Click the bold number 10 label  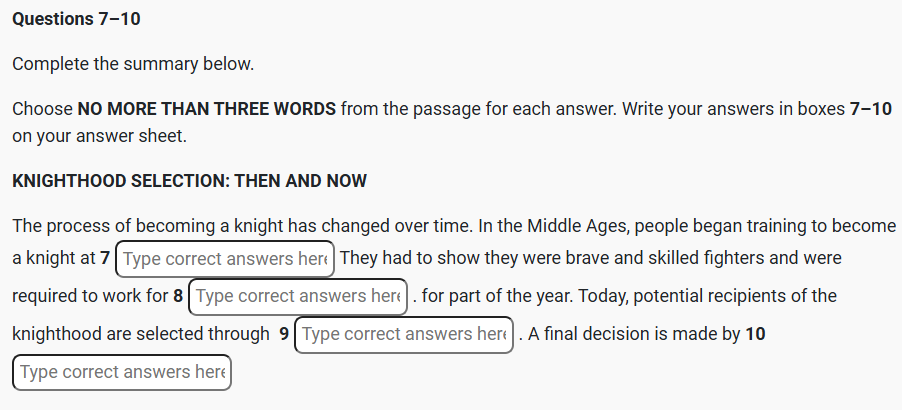tap(755, 334)
